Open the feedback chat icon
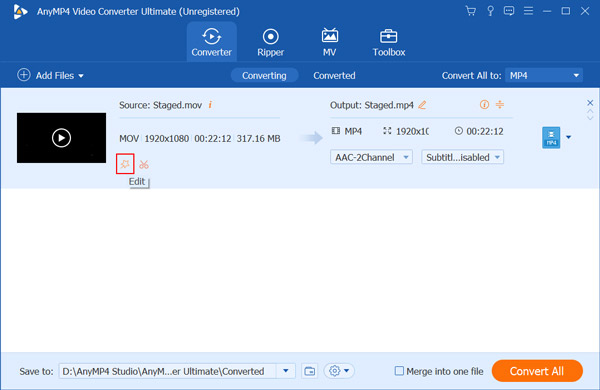 coord(509,11)
